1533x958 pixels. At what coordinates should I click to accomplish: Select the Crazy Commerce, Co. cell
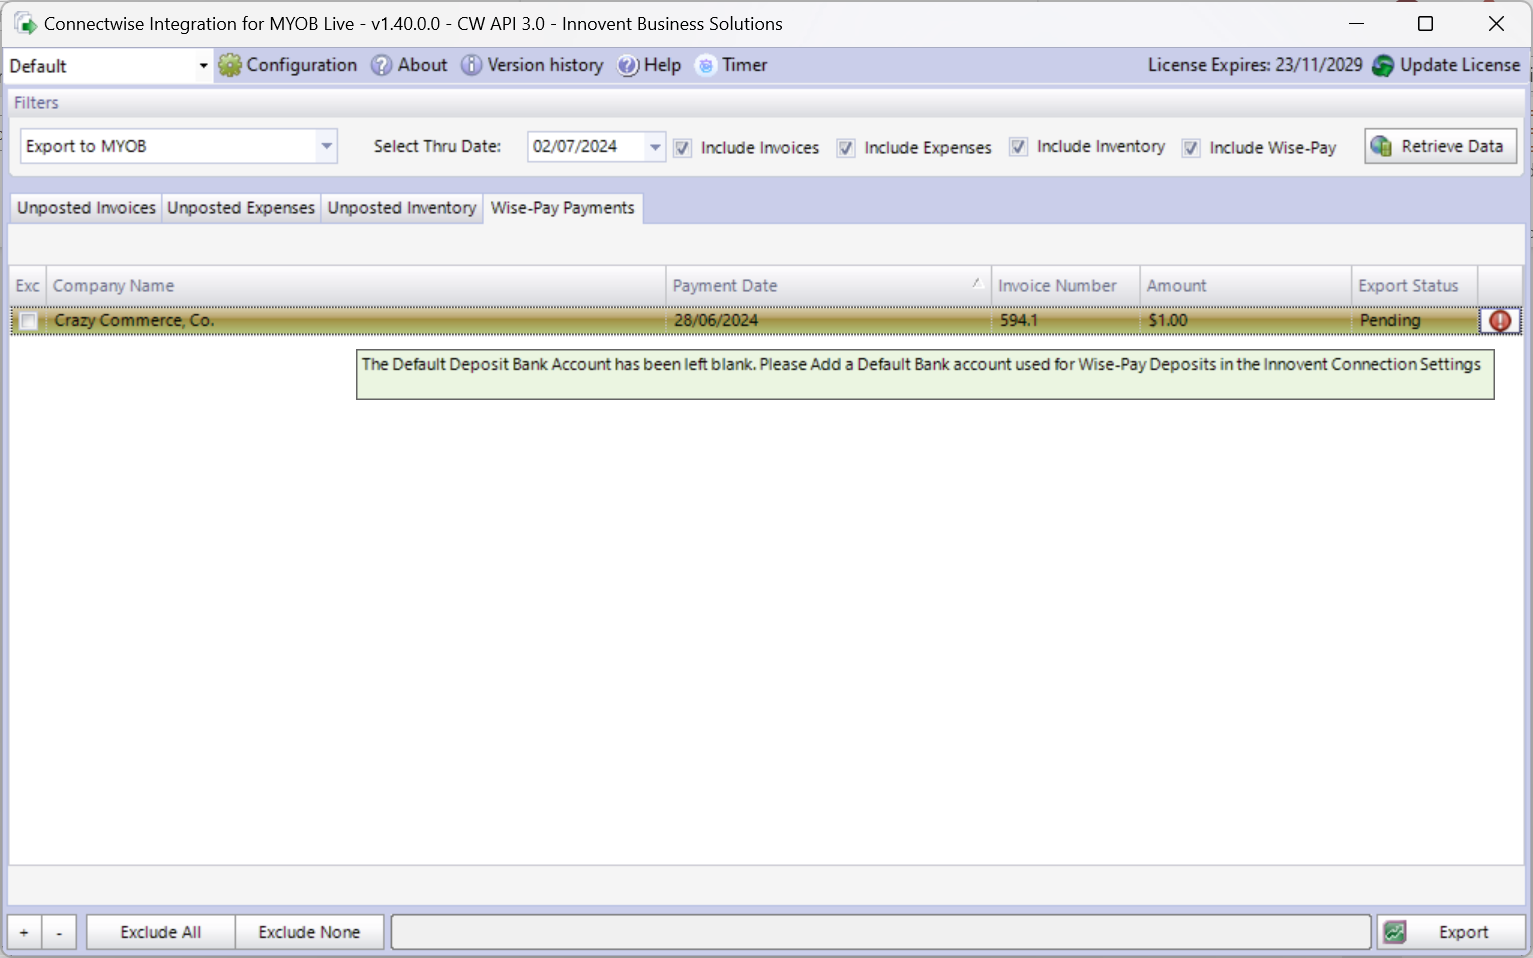click(x=356, y=321)
